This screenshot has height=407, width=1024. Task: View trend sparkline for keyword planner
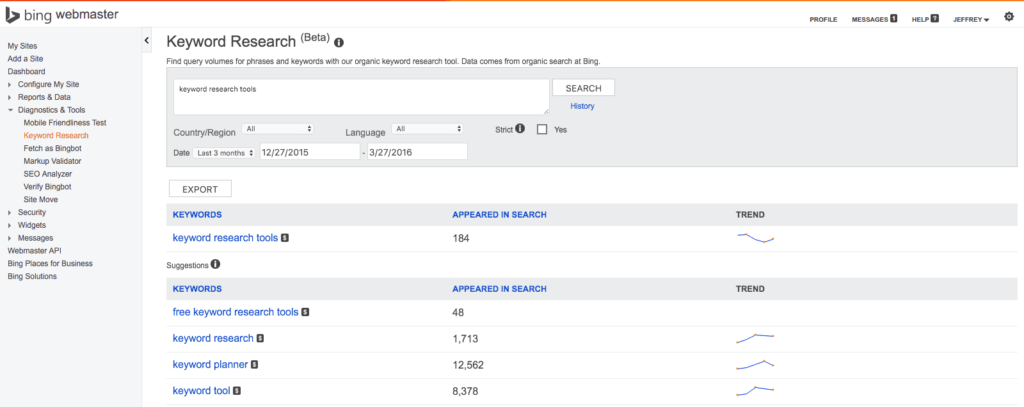point(756,364)
